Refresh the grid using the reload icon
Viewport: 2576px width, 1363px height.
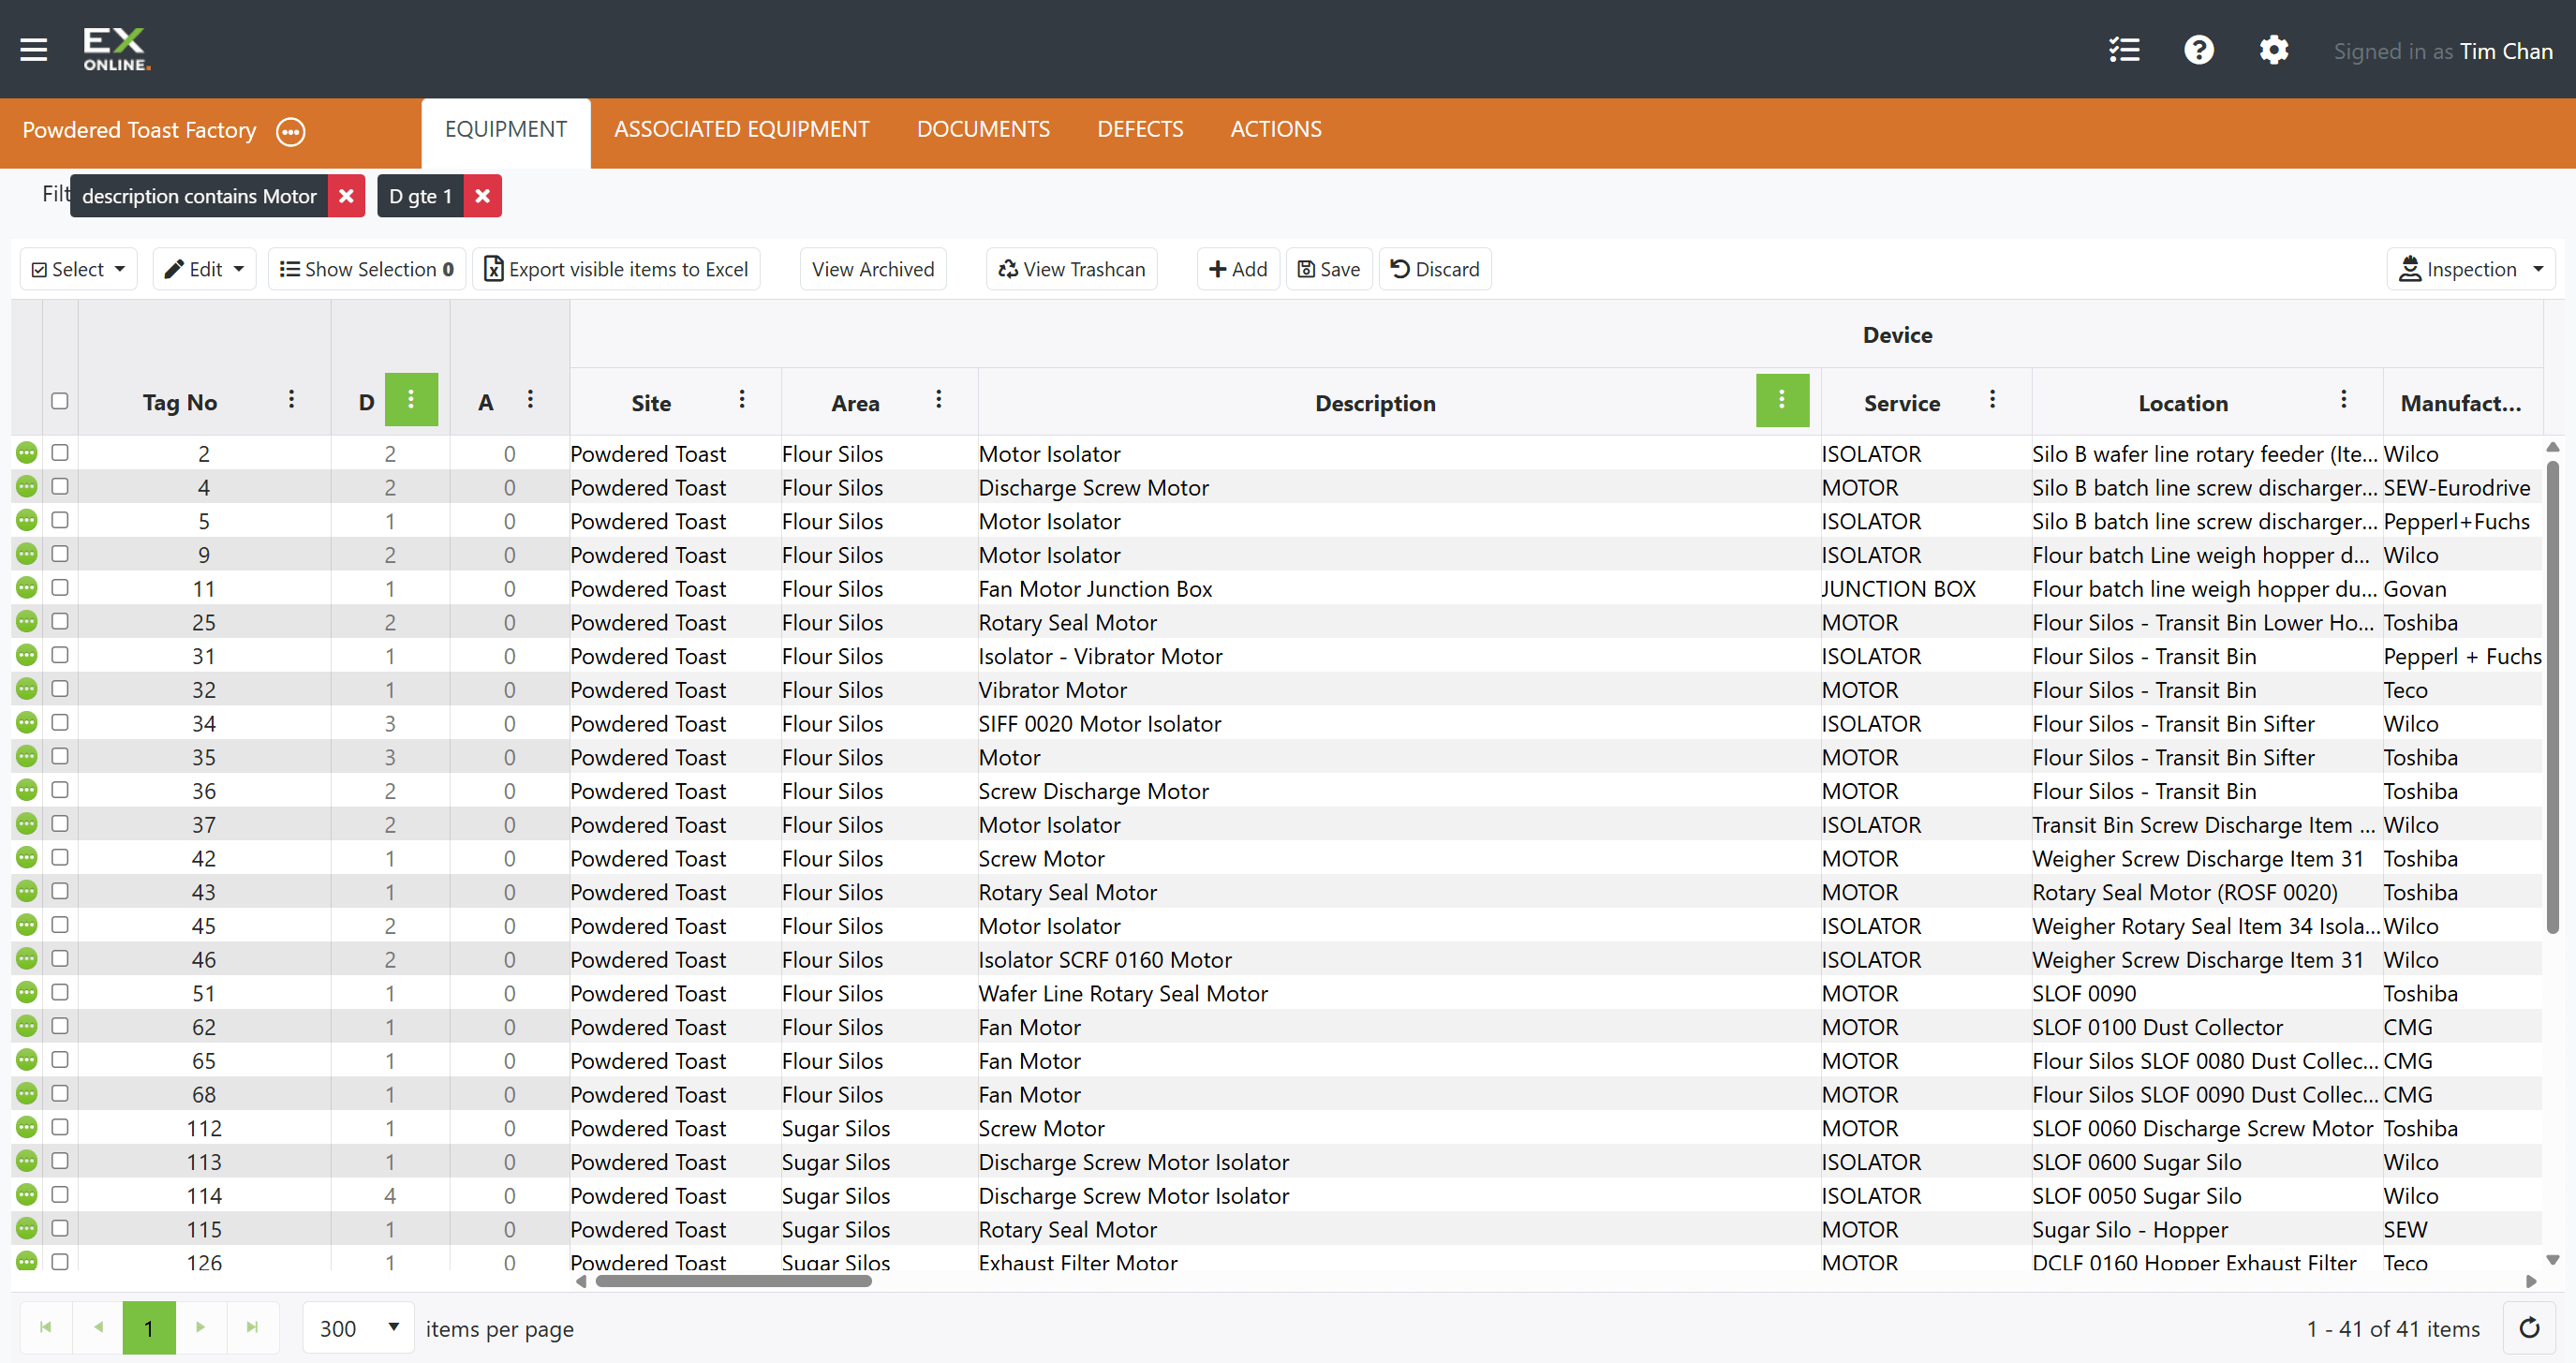pyautogui.click(x=2529, y=1328)
